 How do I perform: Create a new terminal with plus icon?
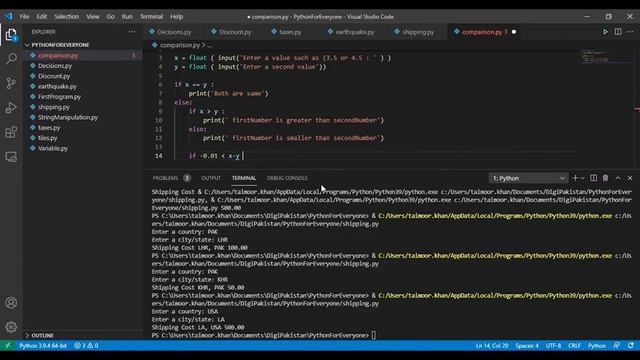(x=575, y=178)
